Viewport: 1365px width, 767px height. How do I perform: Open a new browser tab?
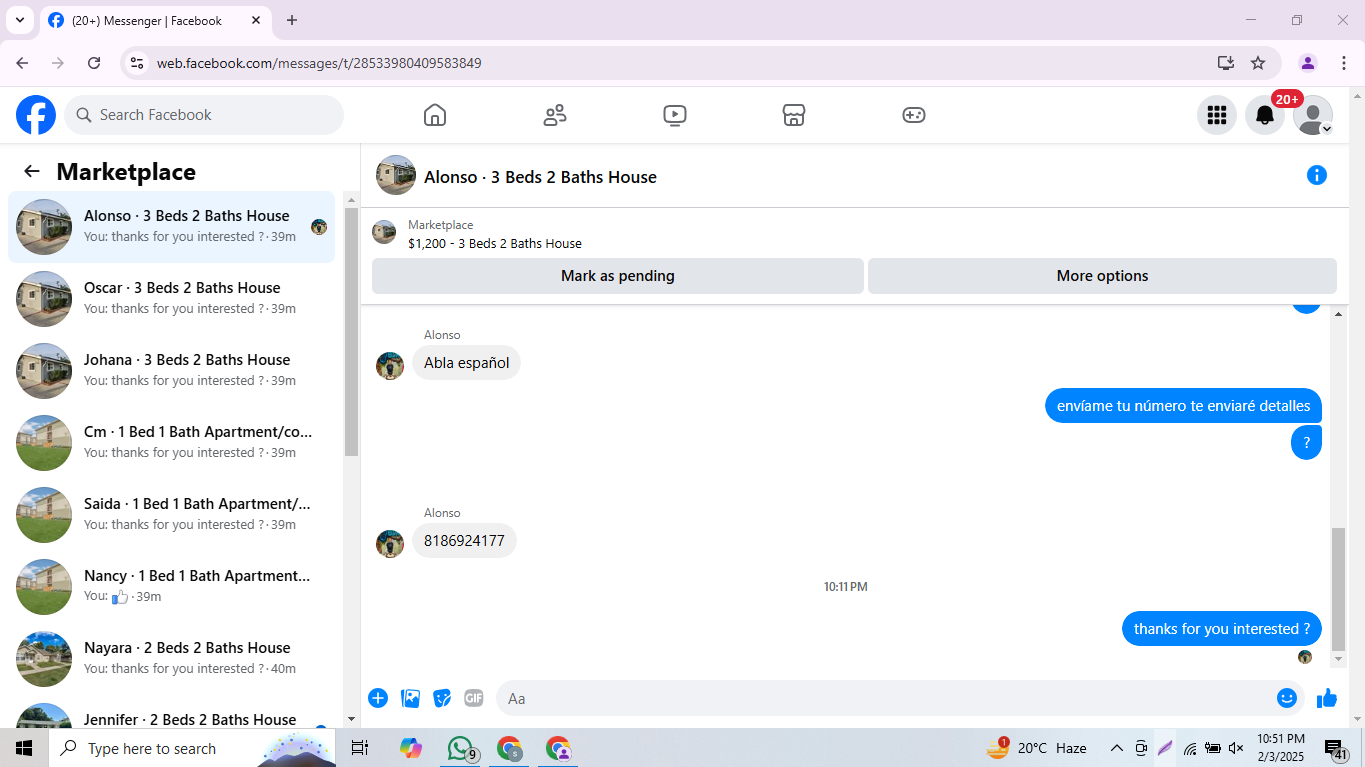[292, 20]
